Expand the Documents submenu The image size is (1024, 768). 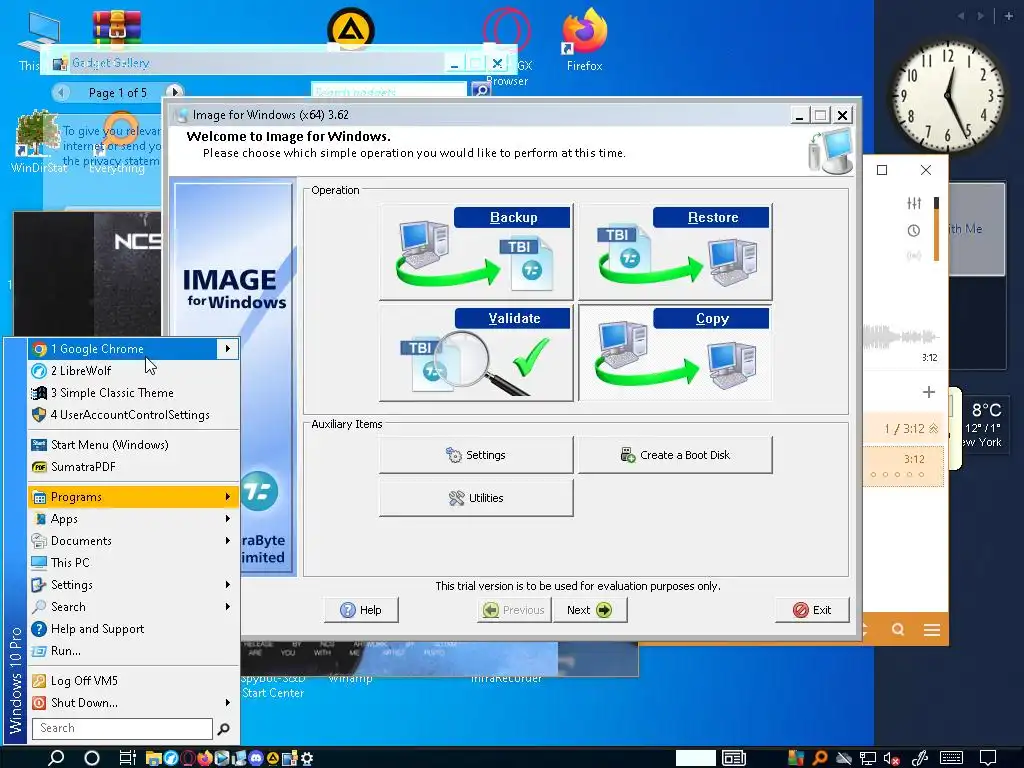(x=133, y=541)
